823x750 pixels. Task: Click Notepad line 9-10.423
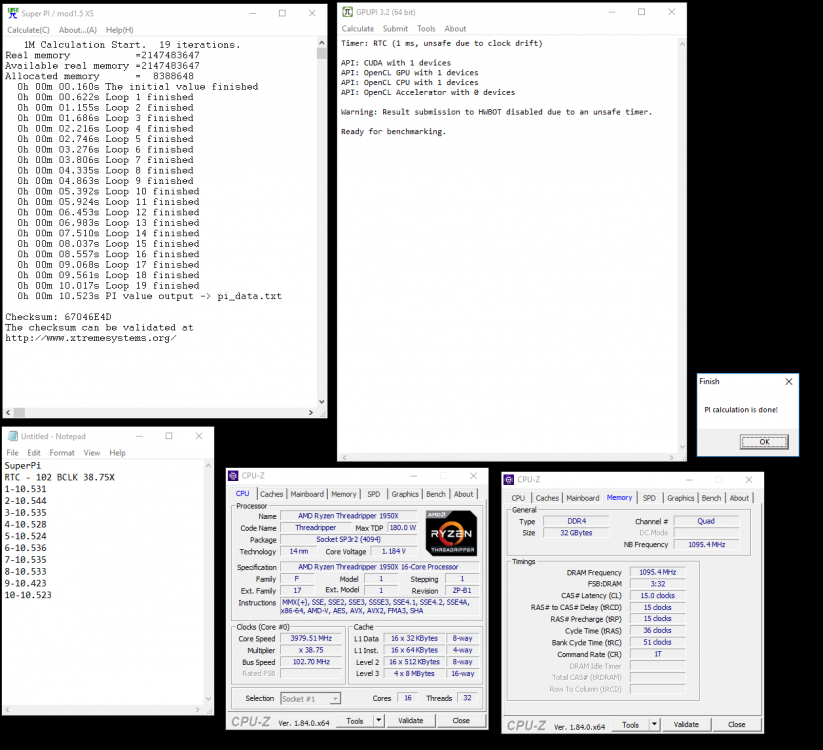(26, 583)
